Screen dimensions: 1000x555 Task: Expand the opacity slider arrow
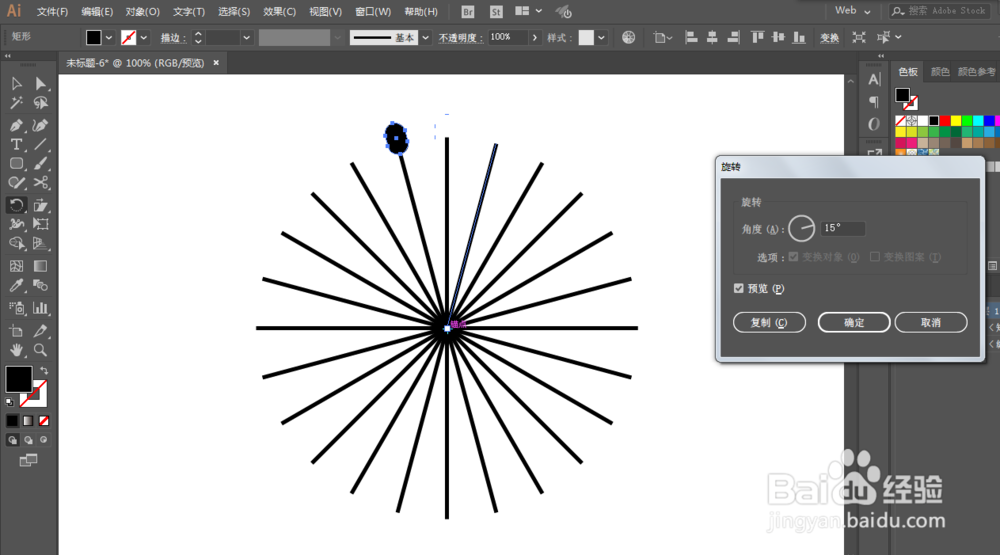[534, 38]
